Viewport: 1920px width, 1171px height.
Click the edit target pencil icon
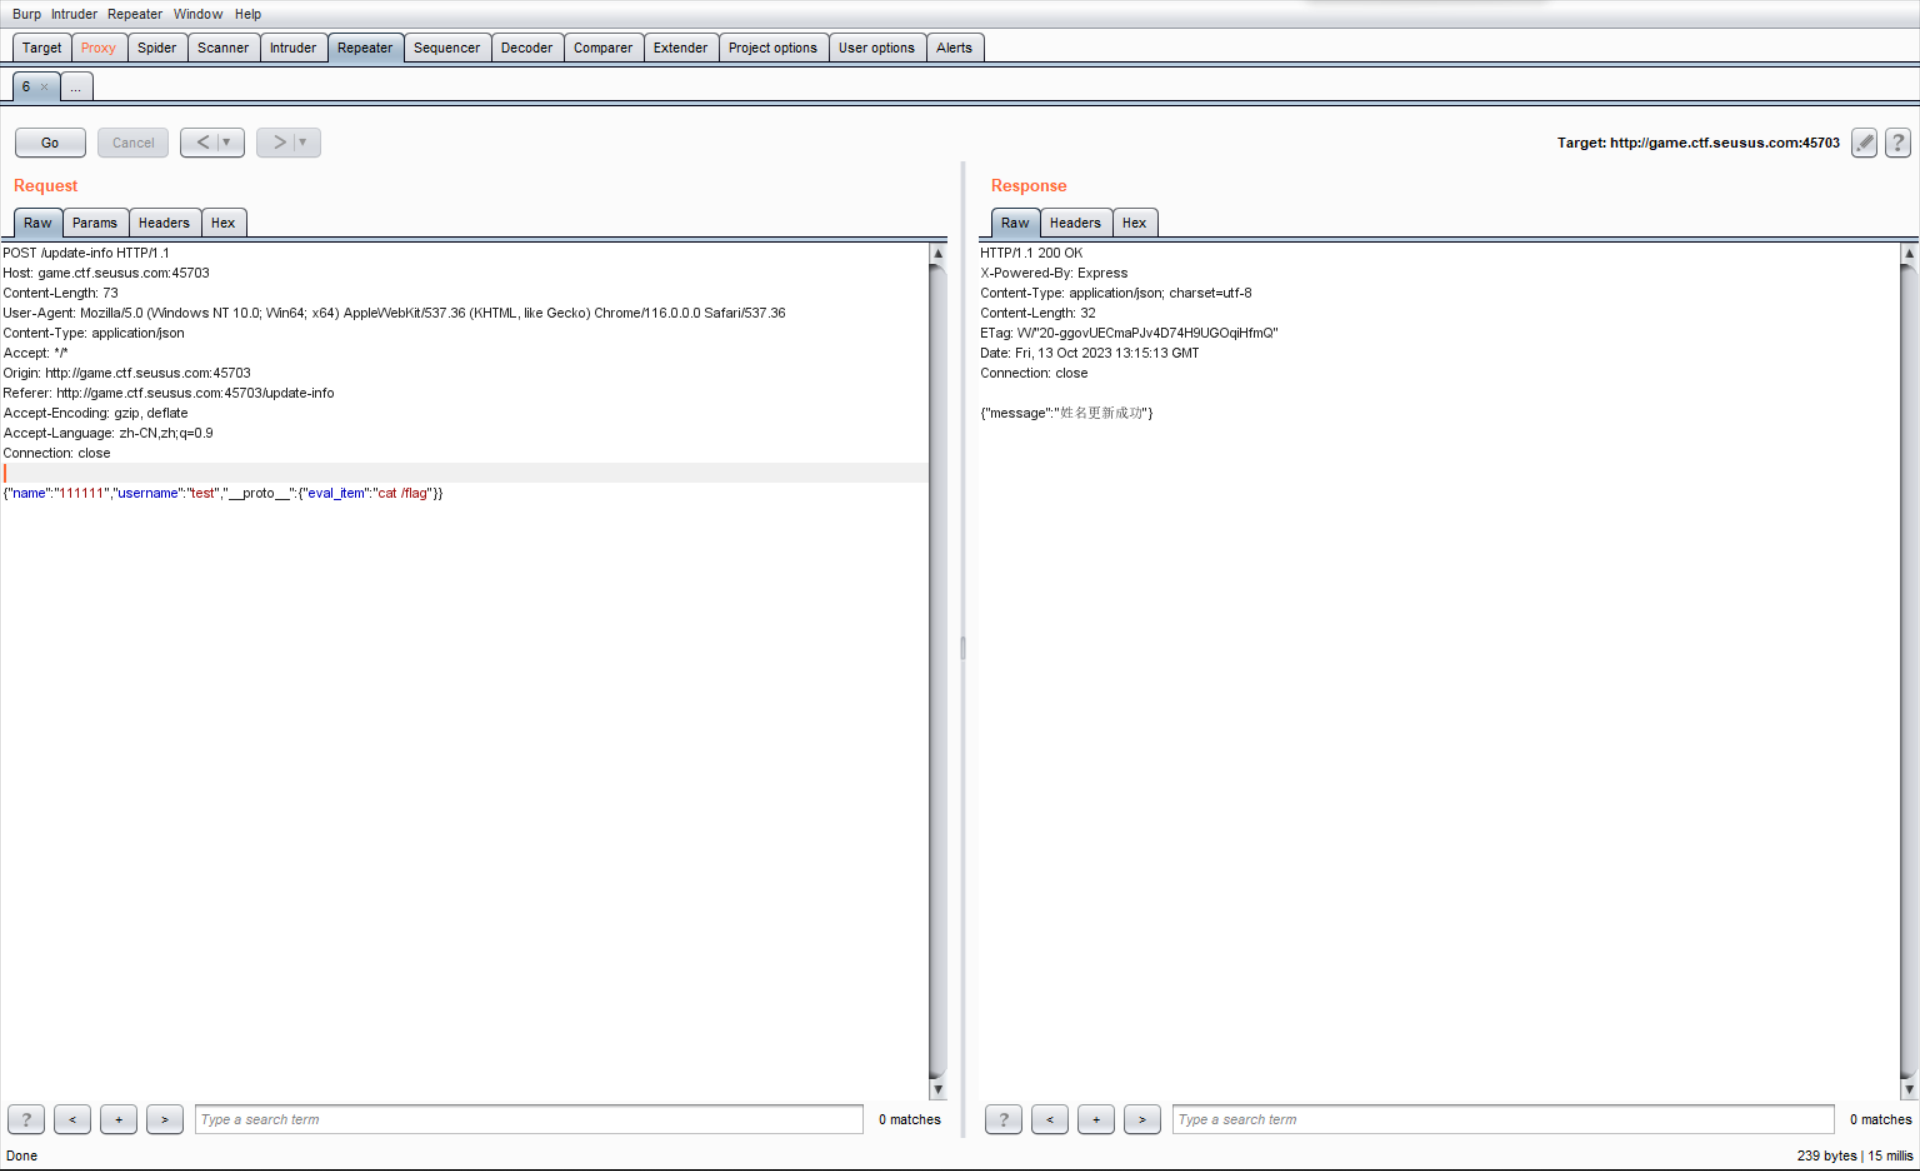click(x=1864, y=143)
